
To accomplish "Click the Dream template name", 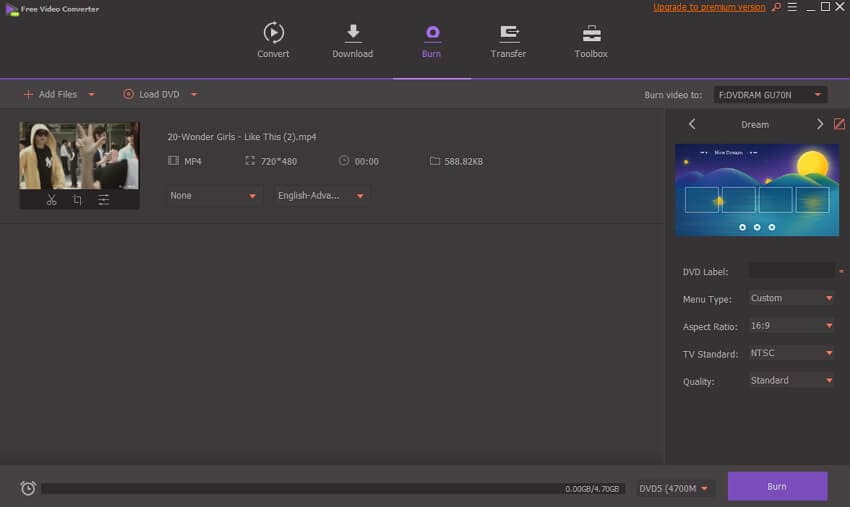I will point(755,125).
